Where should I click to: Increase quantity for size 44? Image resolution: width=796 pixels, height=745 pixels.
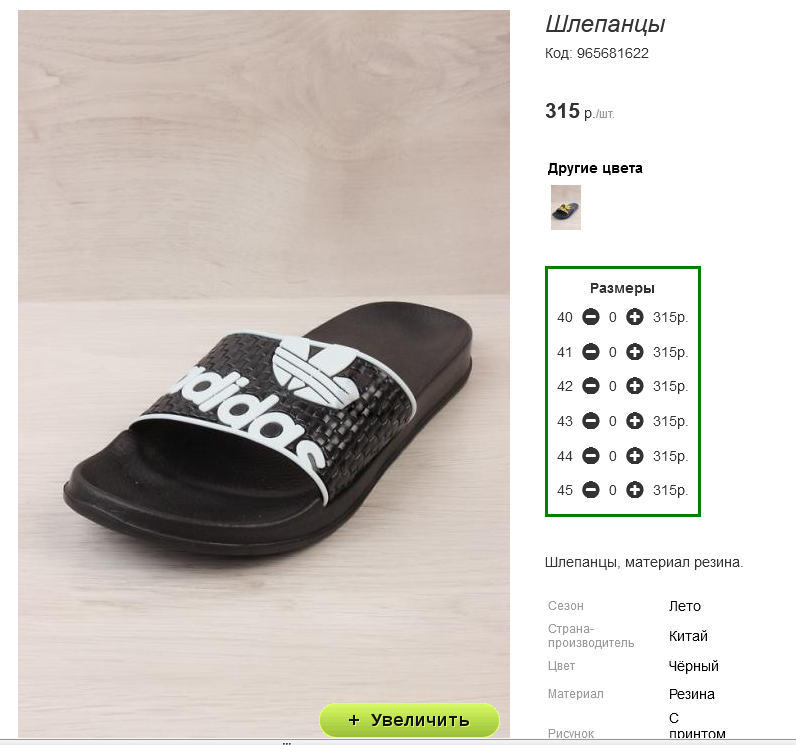(x=634, y=456)
